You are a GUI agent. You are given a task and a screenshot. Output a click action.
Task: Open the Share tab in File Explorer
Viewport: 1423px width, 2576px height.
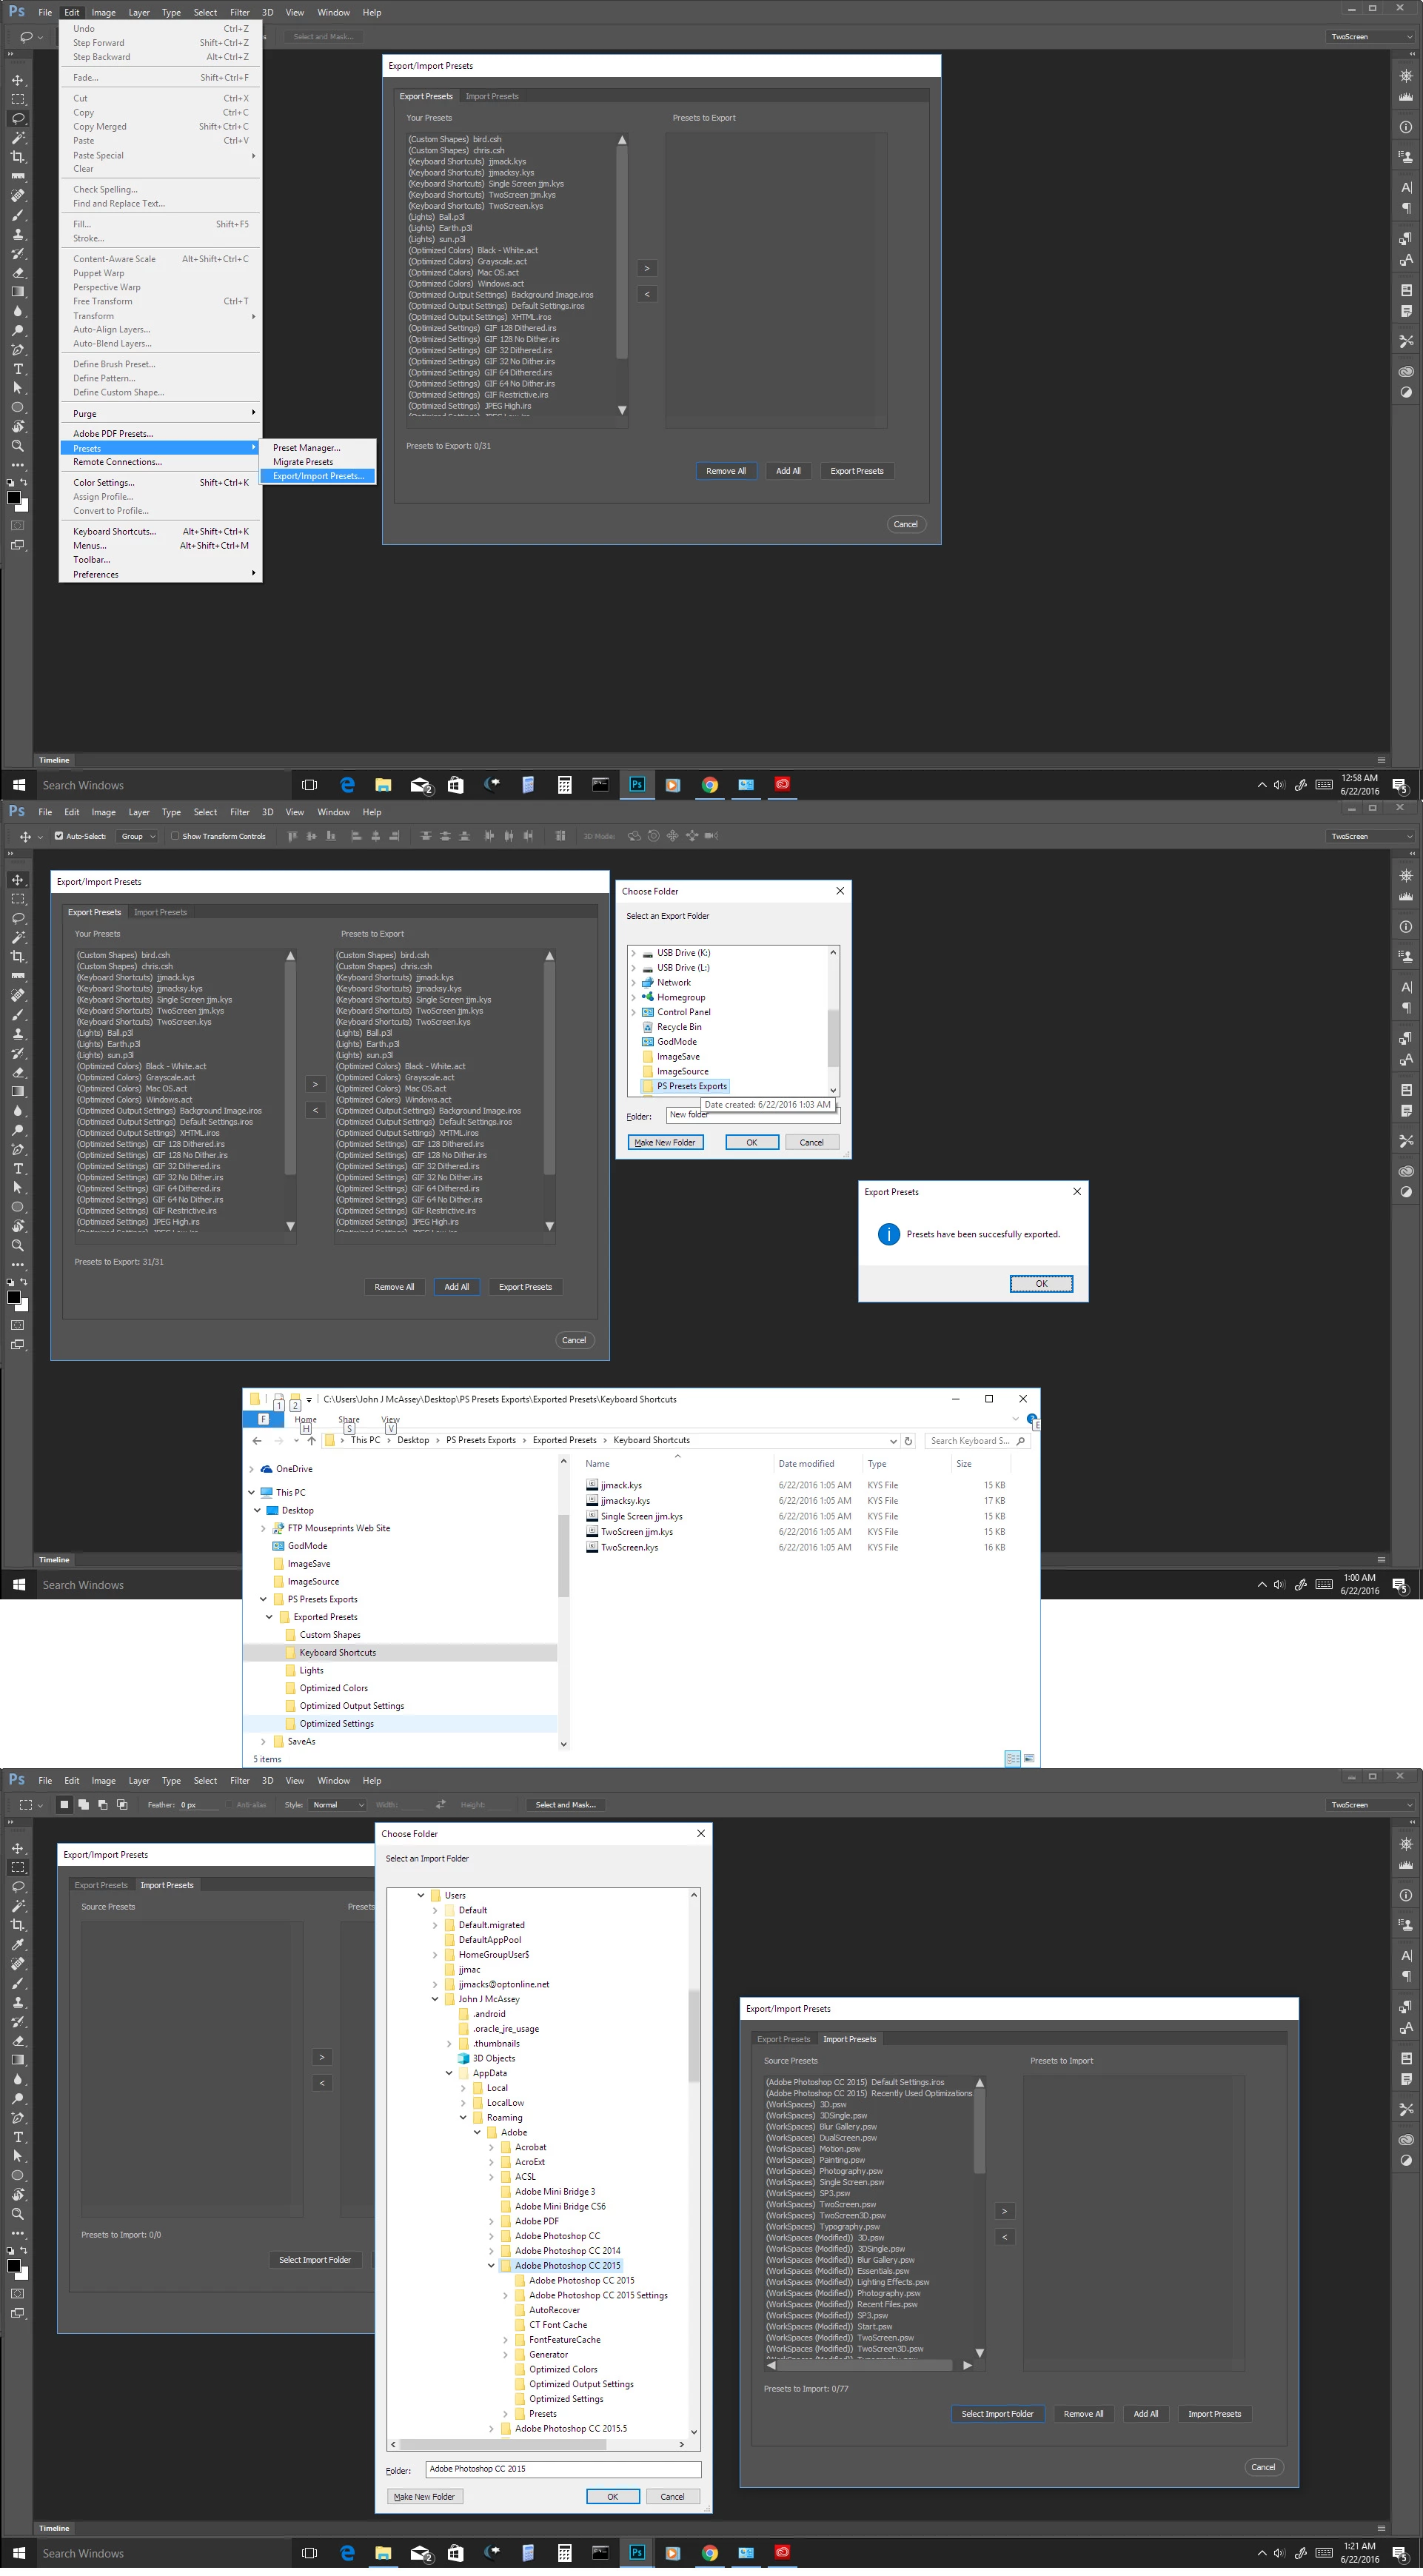[x=348, y=1420]
